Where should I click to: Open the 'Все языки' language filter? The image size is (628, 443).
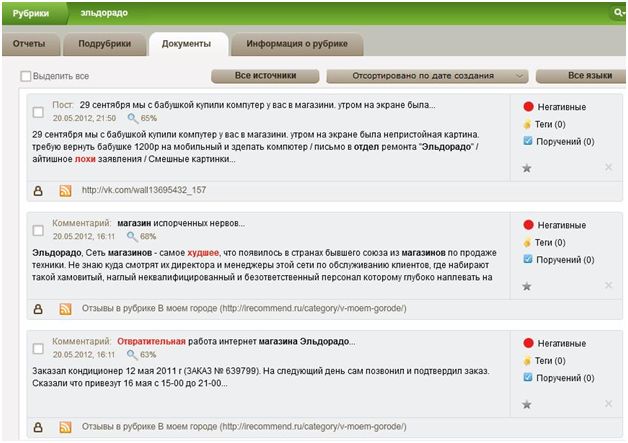click(581, 76)
